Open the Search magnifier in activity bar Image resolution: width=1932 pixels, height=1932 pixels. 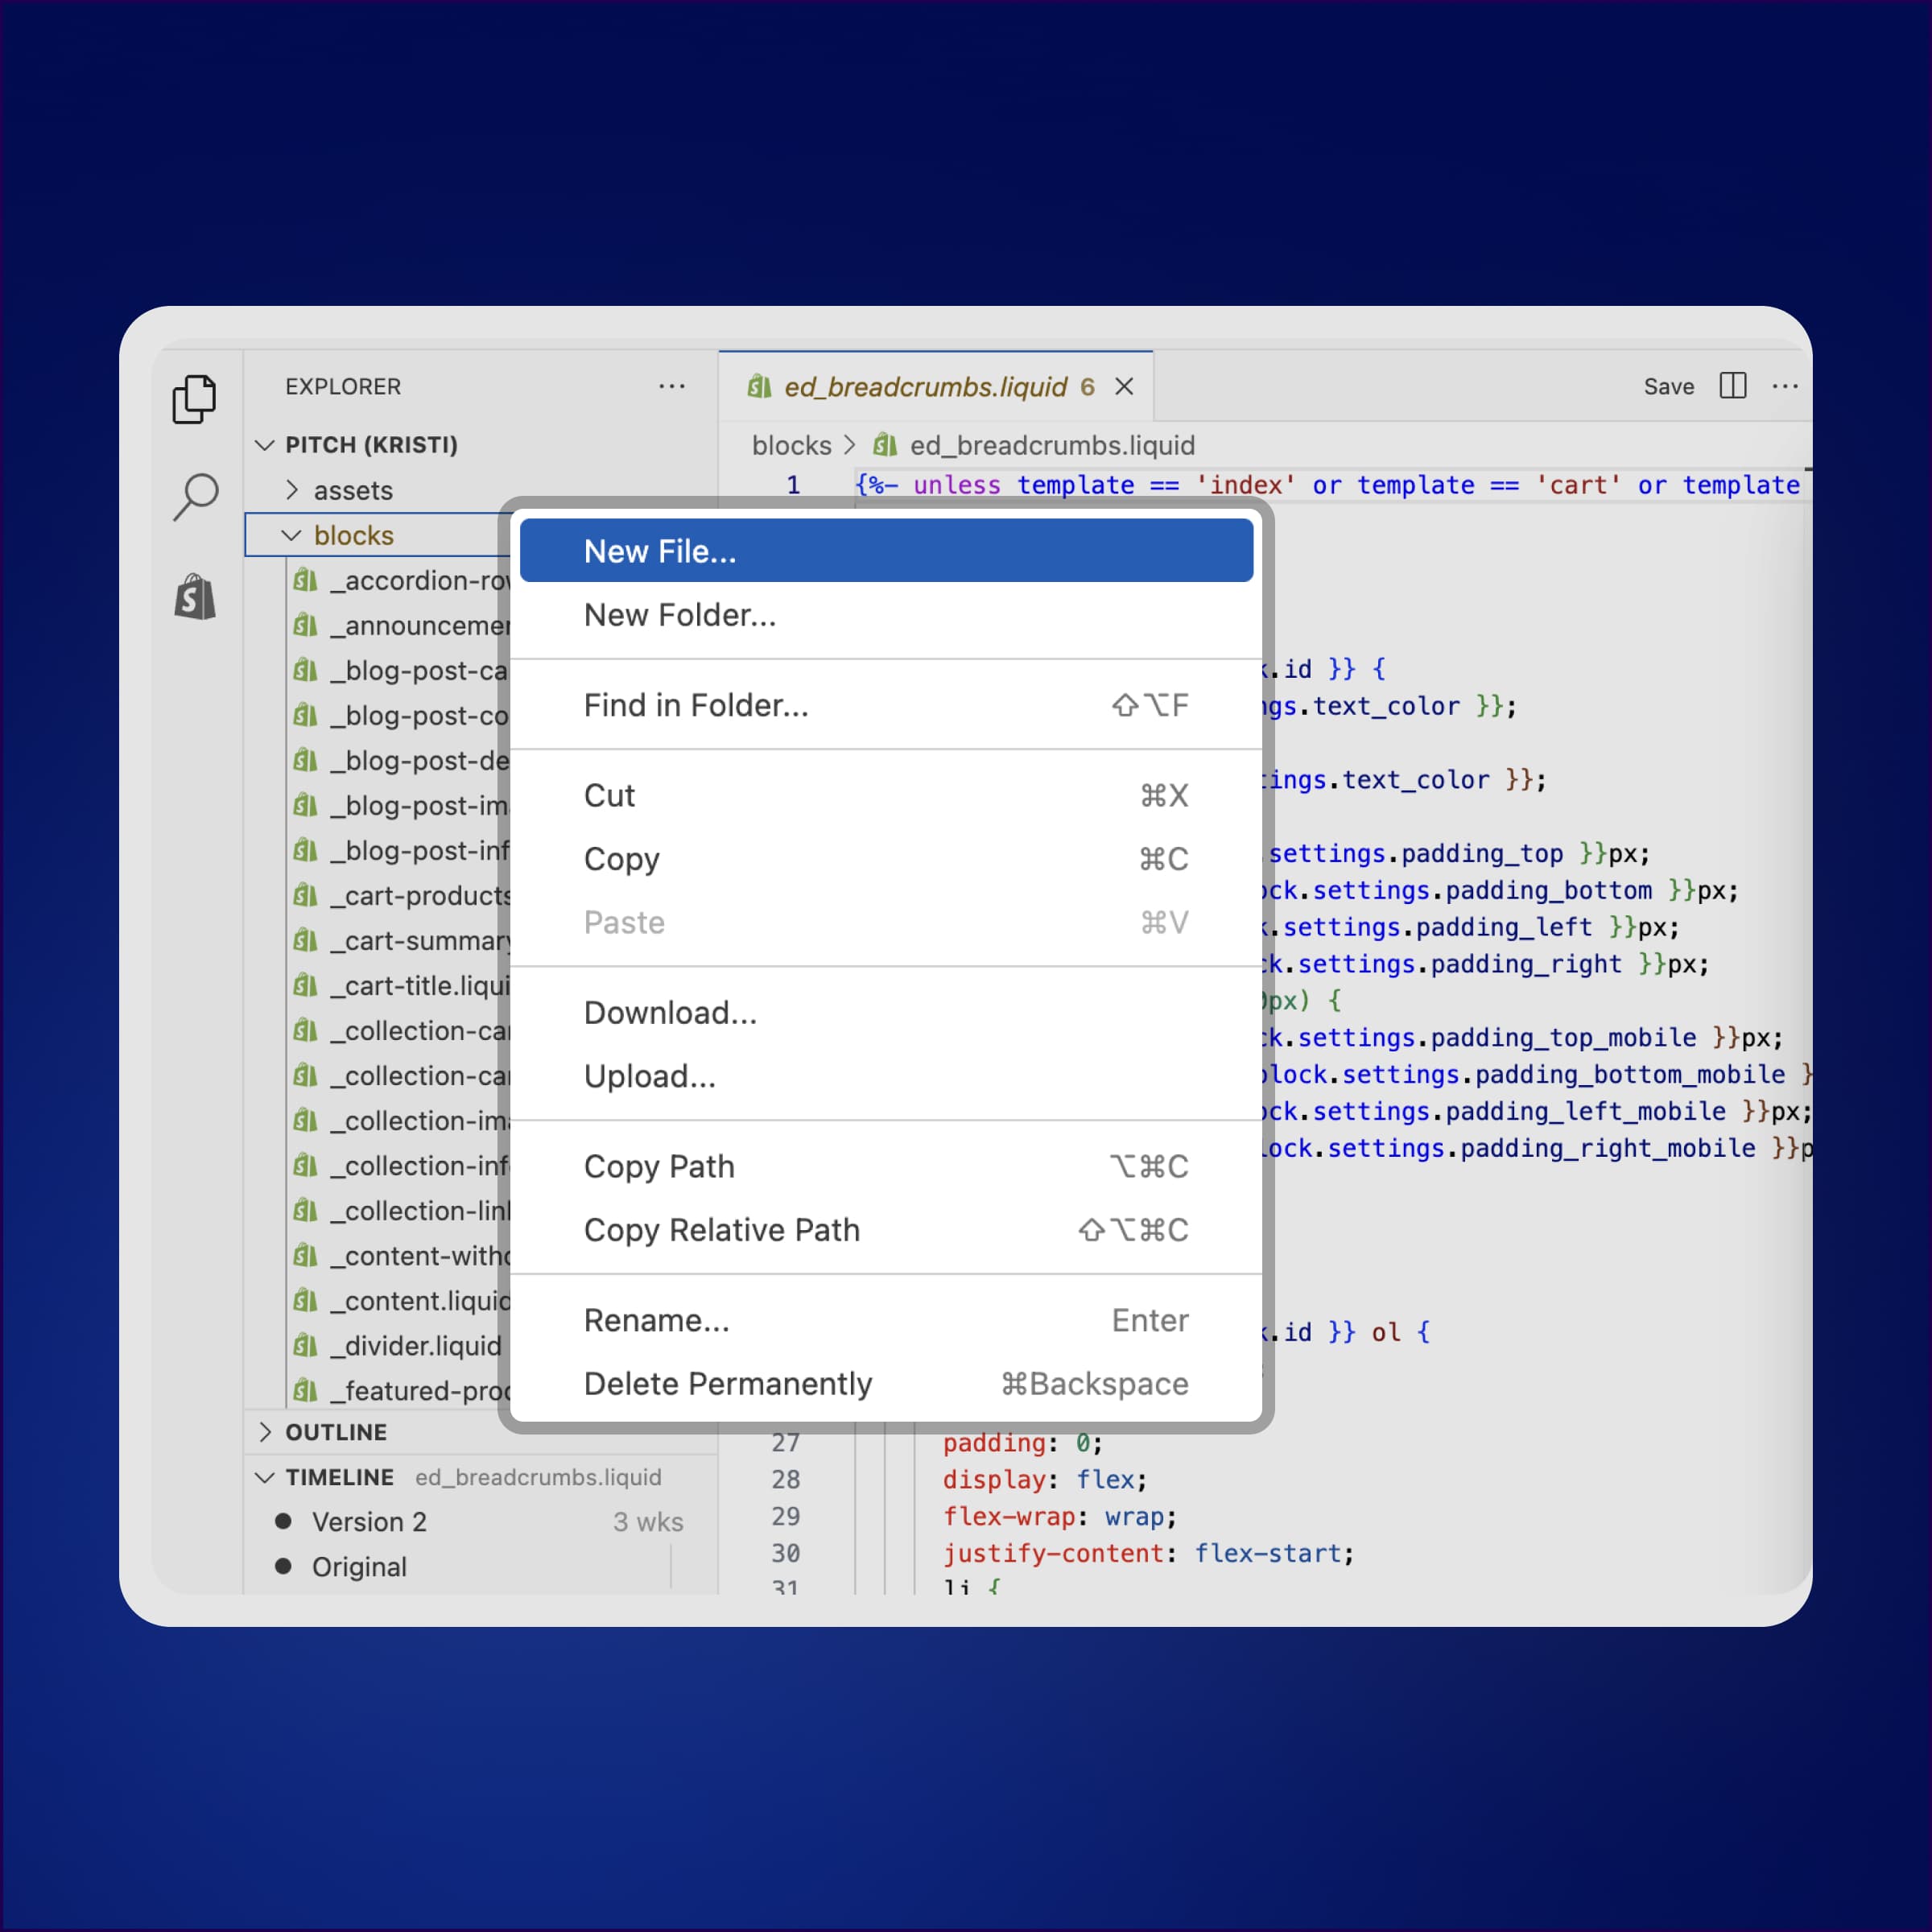pos(194,497)
